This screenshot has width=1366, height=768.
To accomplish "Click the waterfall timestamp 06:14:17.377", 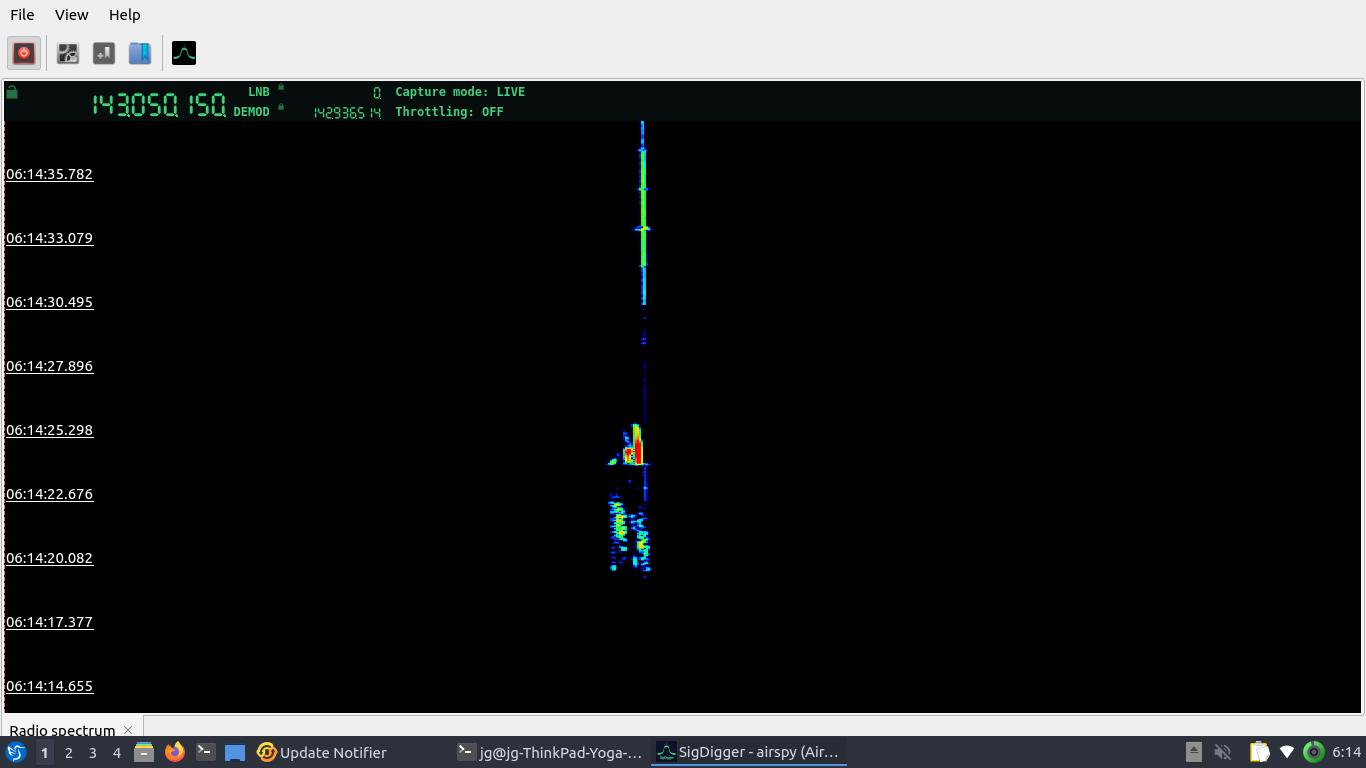I will coord(49,622).
